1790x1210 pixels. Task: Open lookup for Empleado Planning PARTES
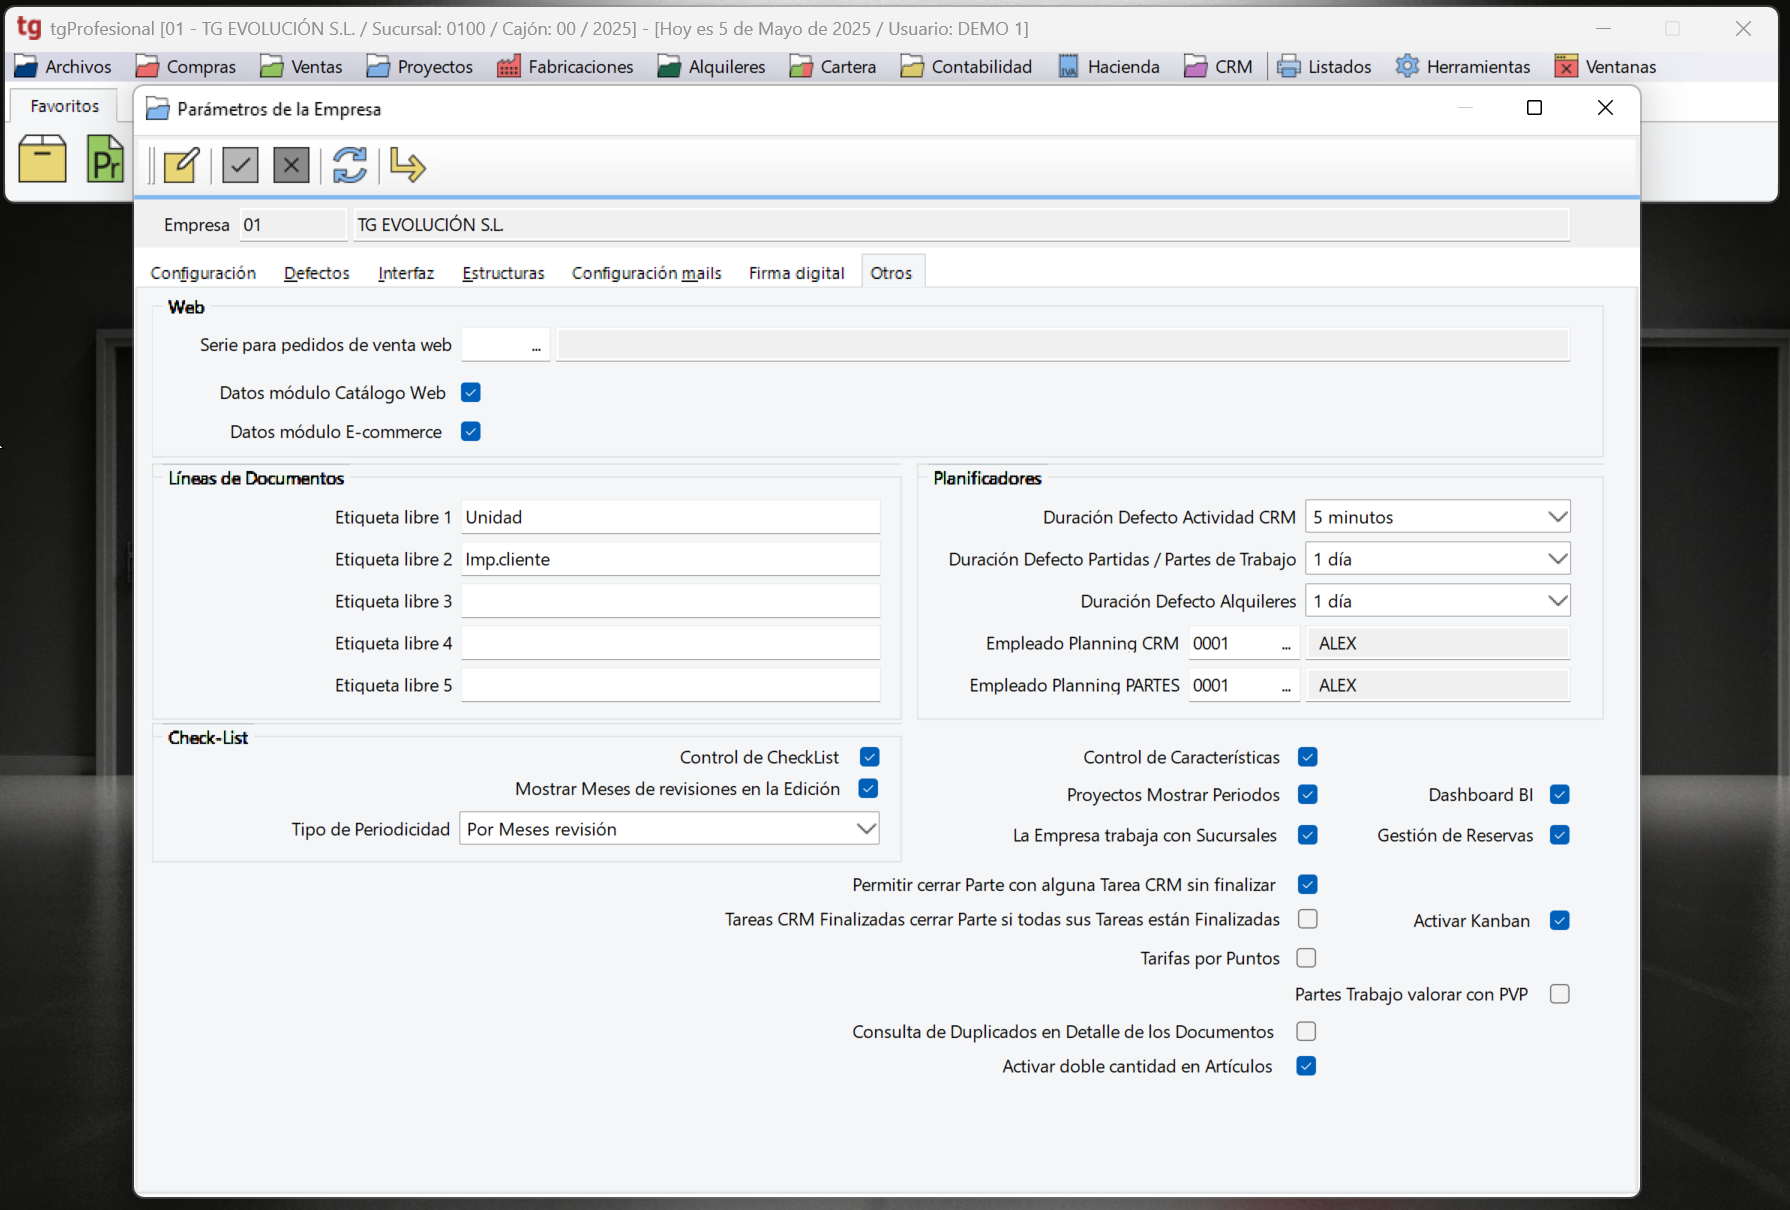tap(1286, 686)
